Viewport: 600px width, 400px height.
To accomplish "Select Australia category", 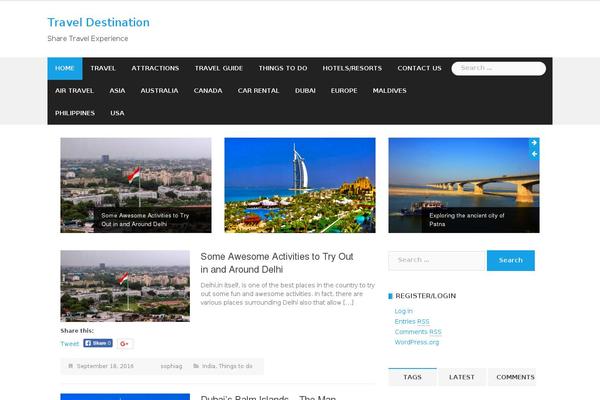I will point(159,91).
